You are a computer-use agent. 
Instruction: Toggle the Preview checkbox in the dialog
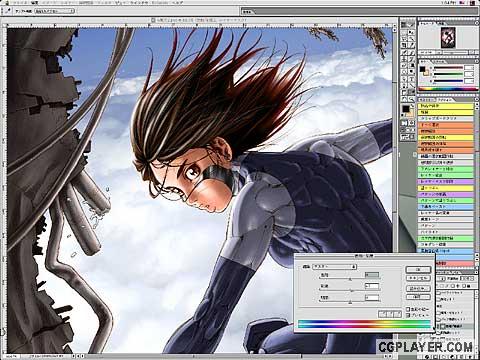tap(408, 315)
